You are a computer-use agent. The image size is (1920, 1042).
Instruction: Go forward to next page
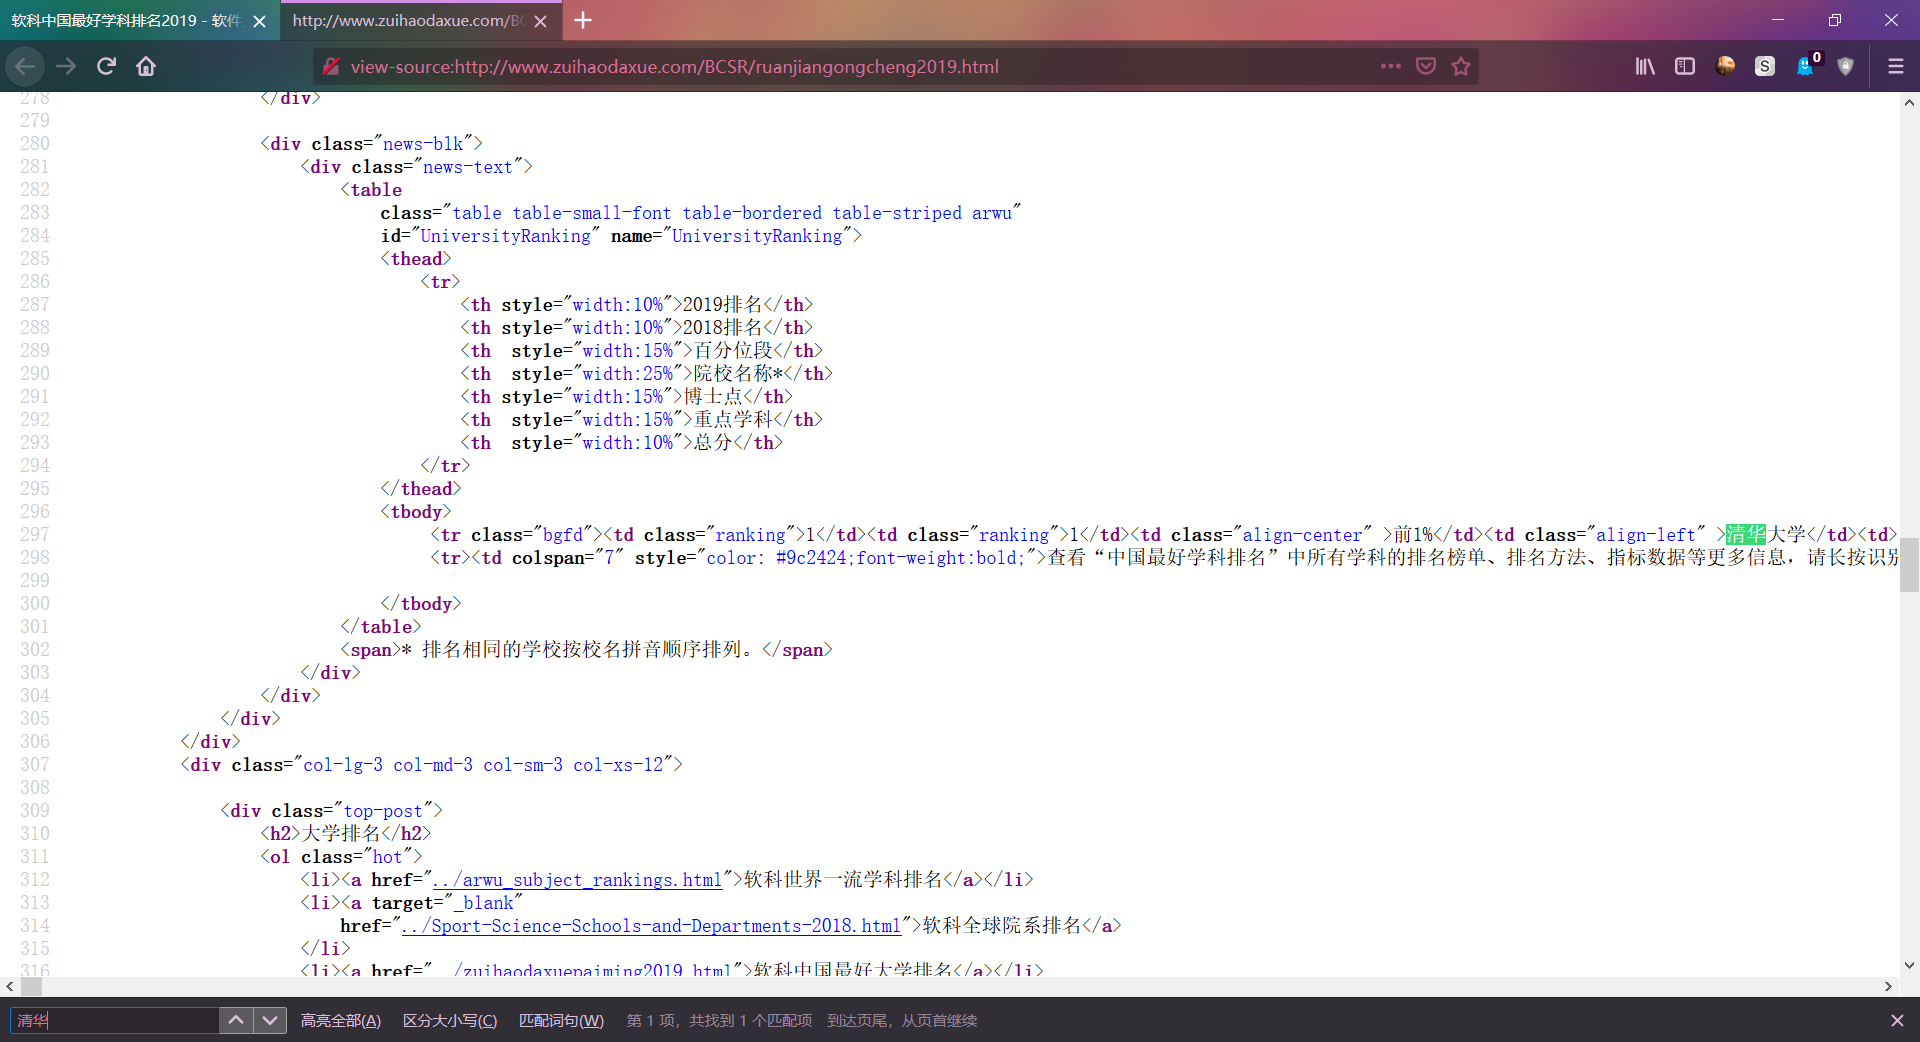click(66, 66)
